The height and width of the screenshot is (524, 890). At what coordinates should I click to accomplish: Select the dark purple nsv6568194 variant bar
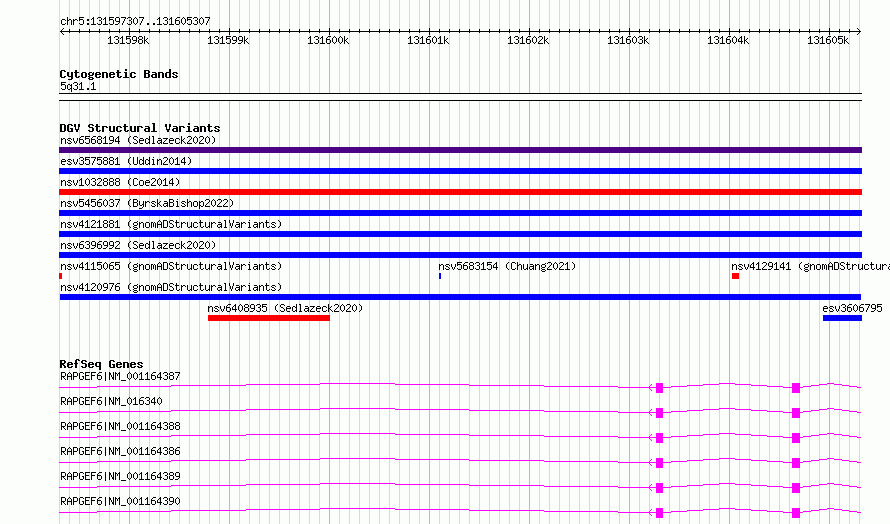coord(460,150)
